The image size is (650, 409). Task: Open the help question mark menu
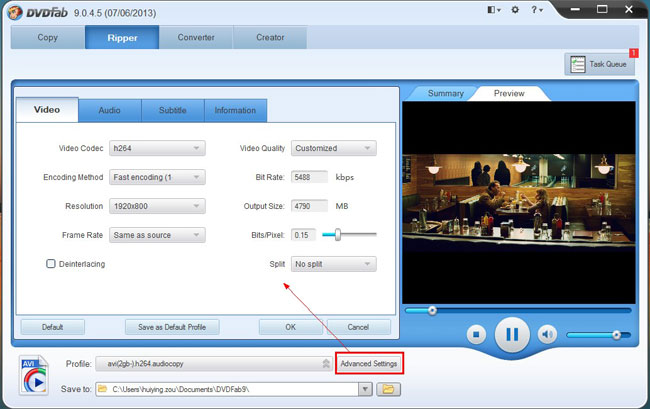(x=536, y=10)
